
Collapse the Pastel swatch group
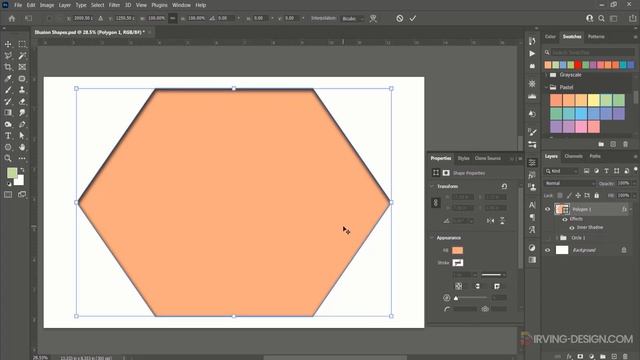[547, 87]
